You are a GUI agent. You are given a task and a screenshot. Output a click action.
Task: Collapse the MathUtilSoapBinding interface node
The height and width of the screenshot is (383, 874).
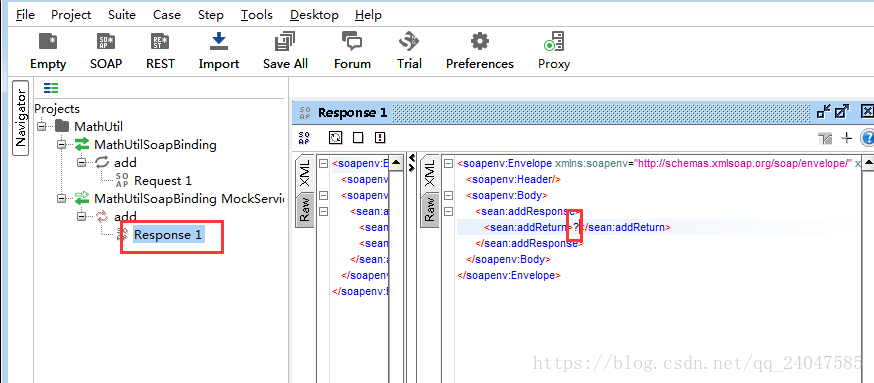point(61,144)
